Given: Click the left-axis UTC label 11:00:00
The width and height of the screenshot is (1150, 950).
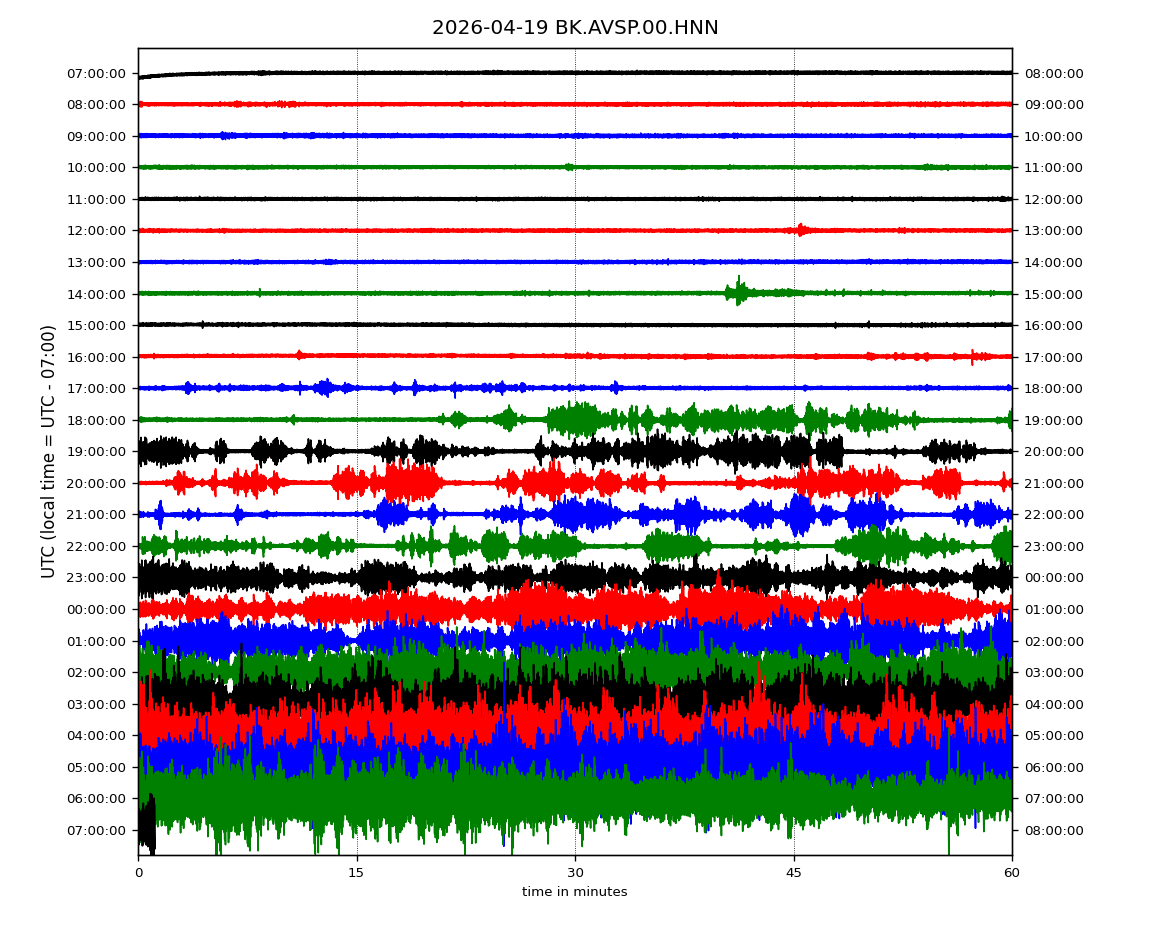Looking at the screenshot, I should (98, 199).
